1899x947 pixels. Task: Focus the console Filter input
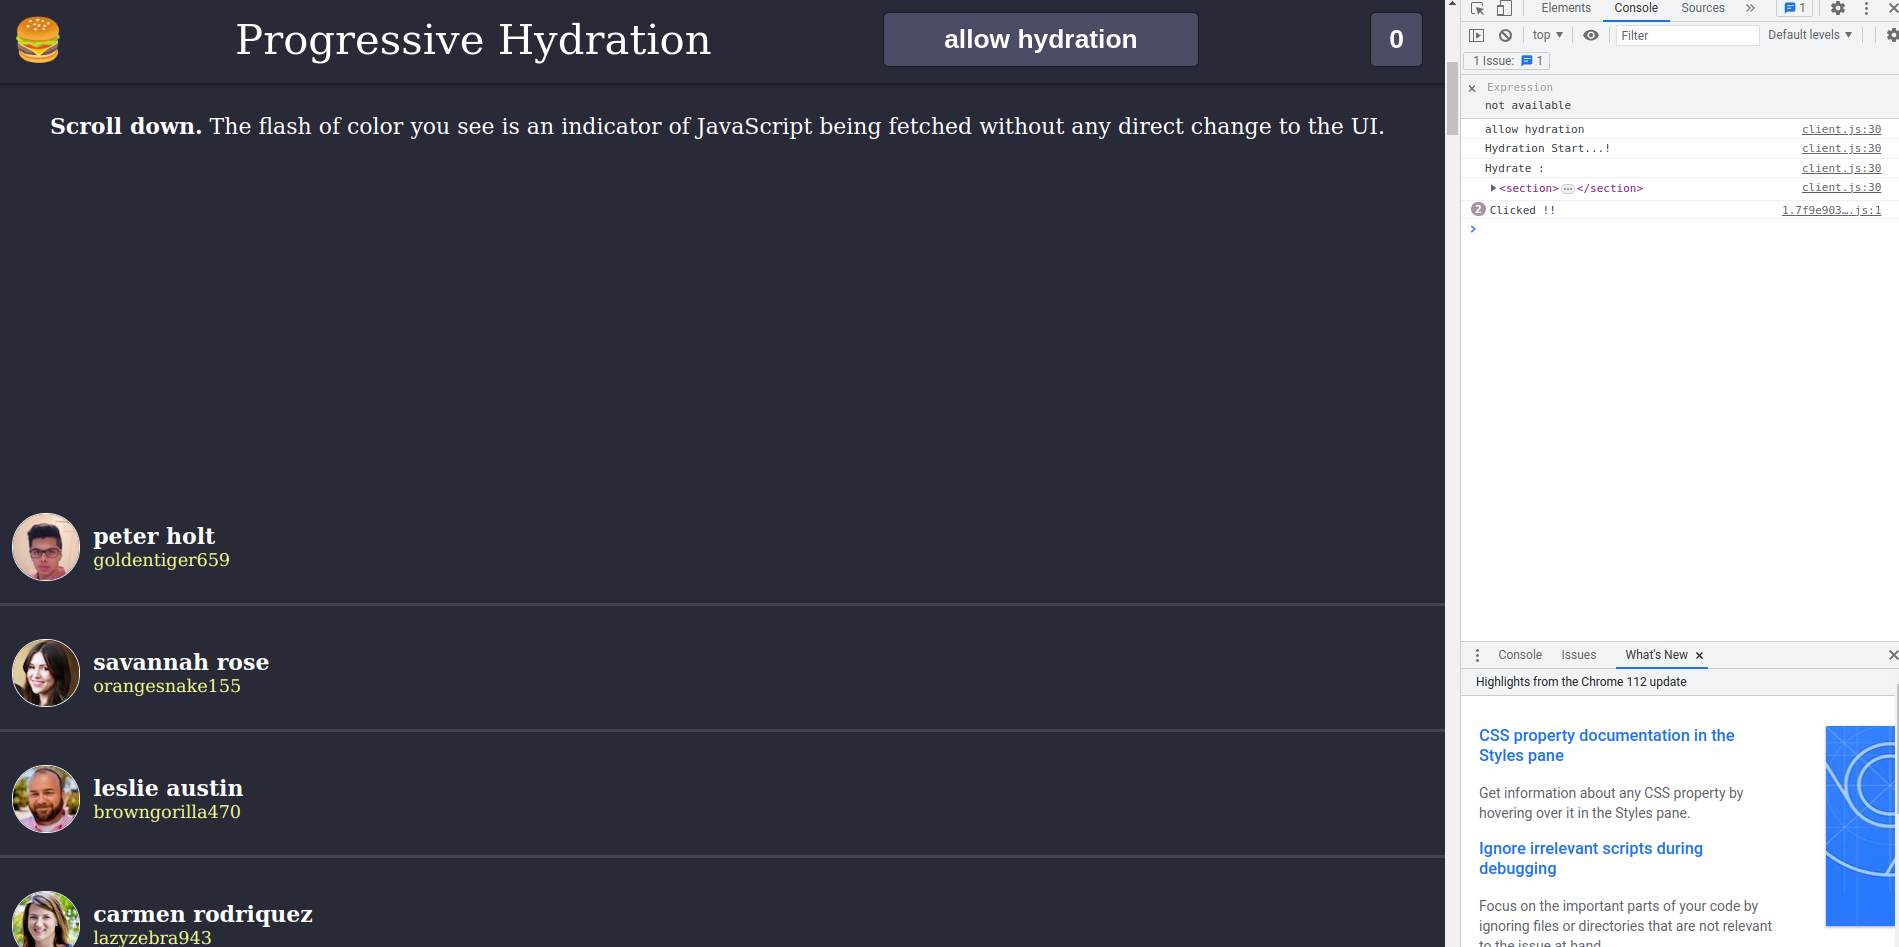(x=1687, y=36)
